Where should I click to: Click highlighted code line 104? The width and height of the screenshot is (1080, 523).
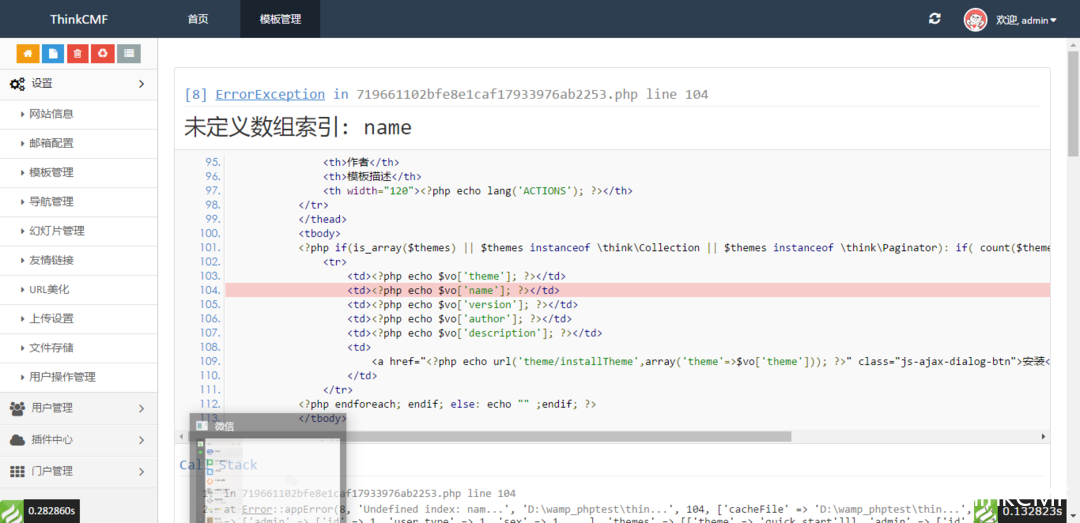click(x=638, y=291)
